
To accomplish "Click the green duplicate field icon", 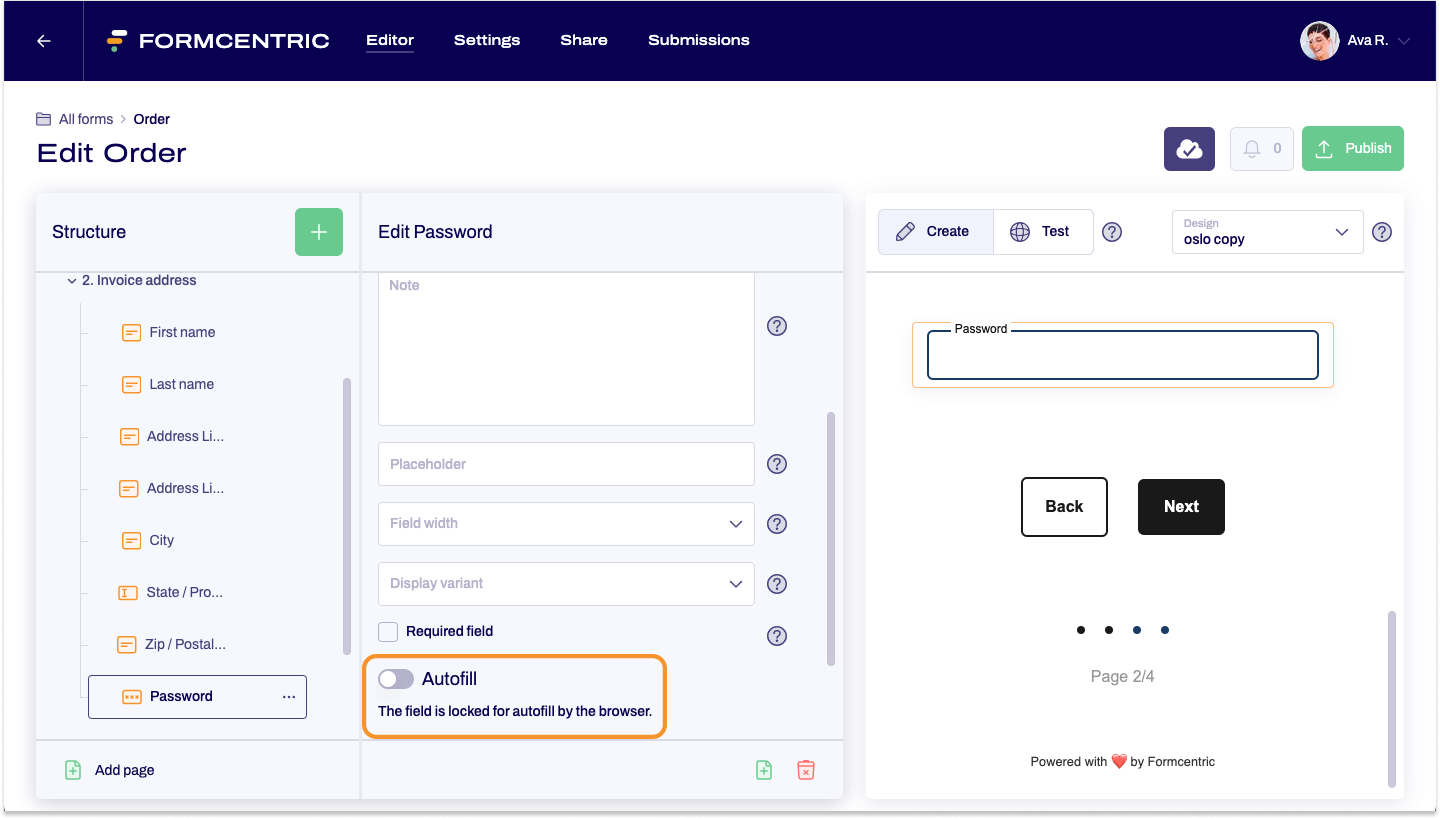I will 764,770.
